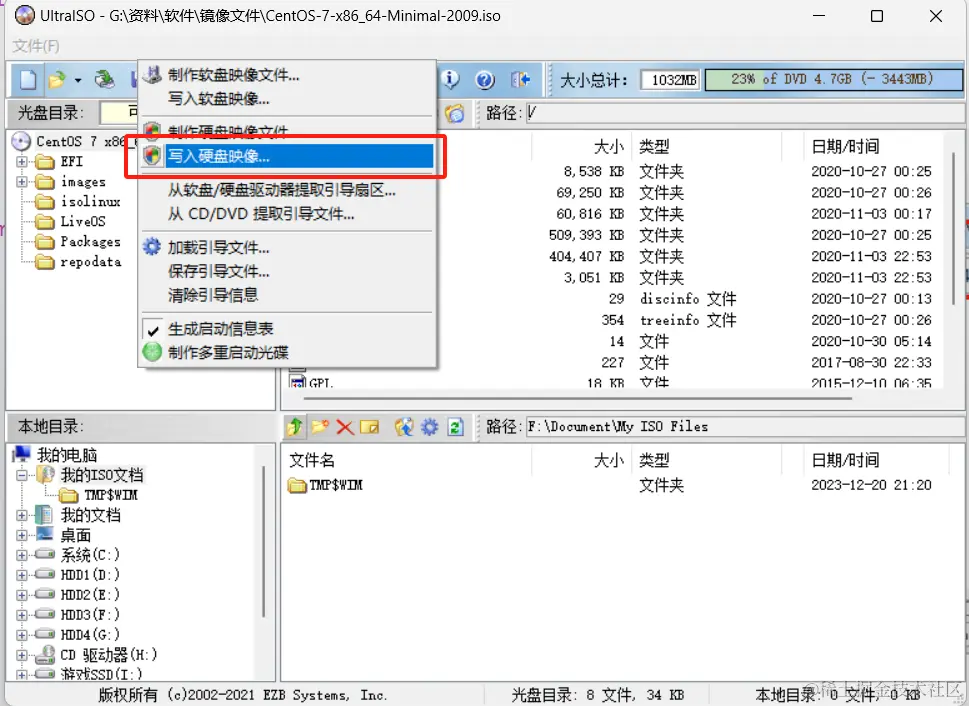Click the CentOS 7 disc root icon
This screenshot has width=969, height=706.
click(22, 142)
